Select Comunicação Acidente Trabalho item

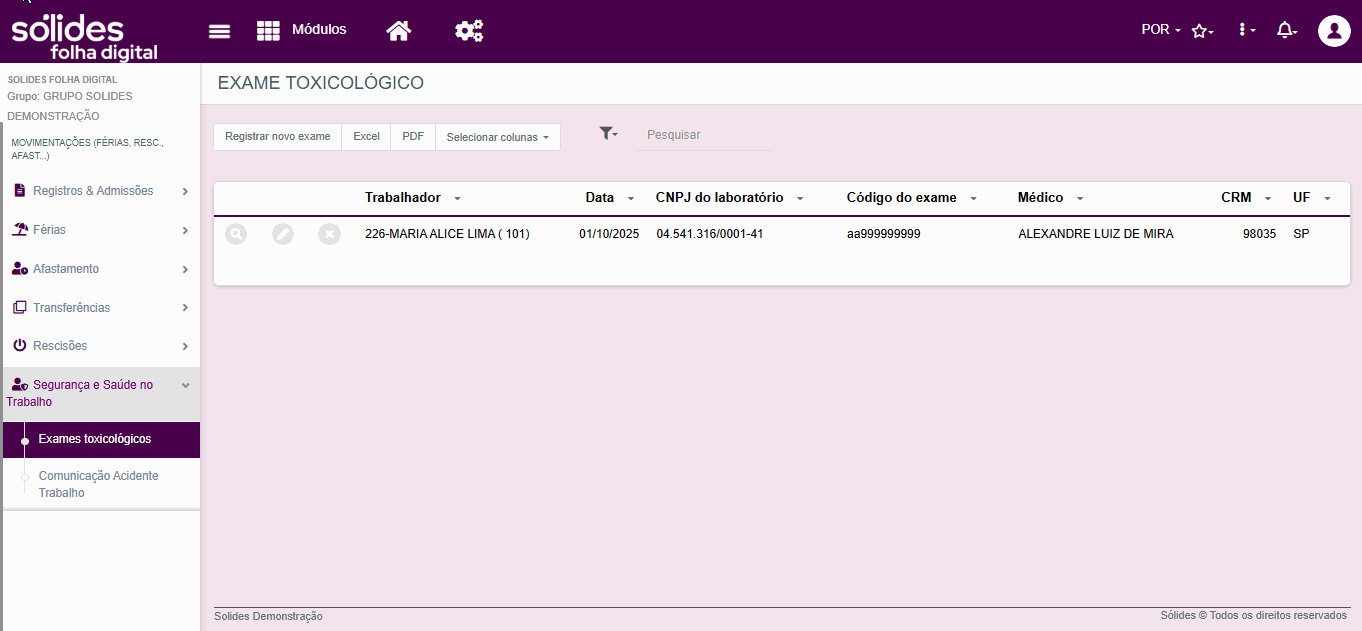99,484
